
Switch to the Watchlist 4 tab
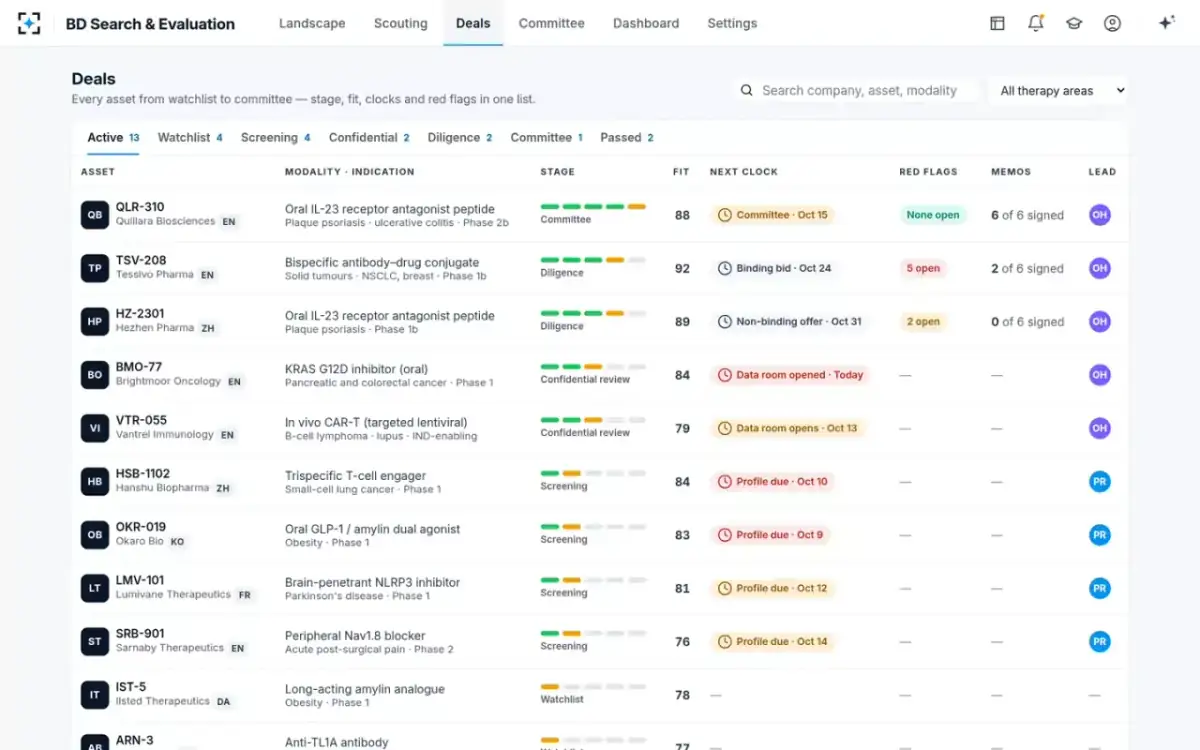coord(190,138)
